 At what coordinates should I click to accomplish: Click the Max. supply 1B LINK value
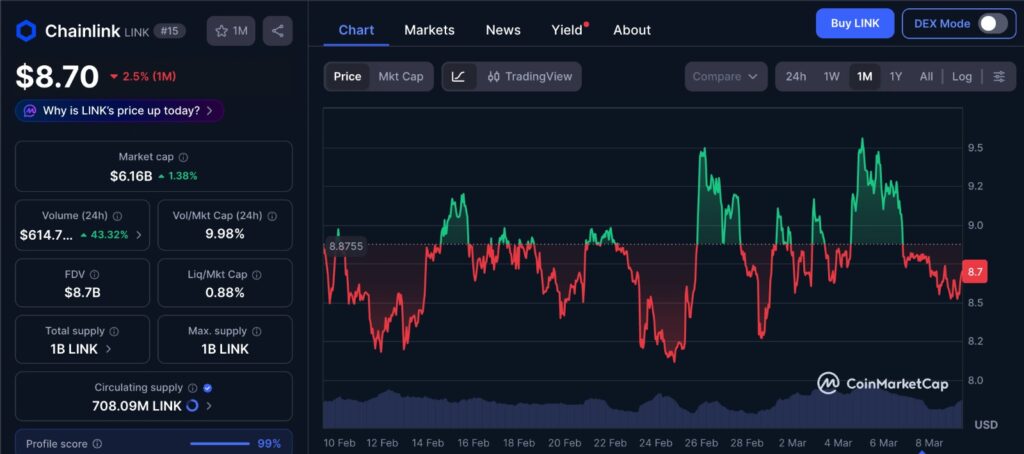(x=225, y=349)
